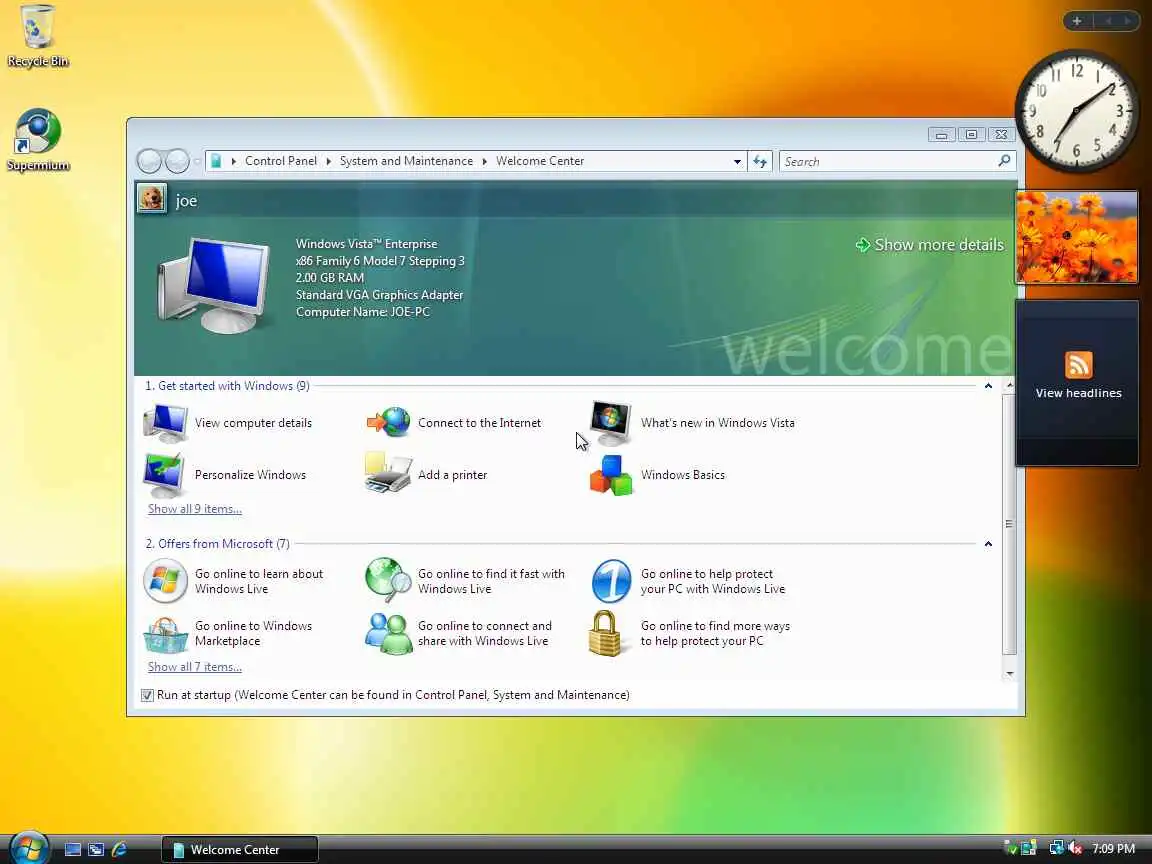The width and height of the screenshot is (1152, 864).
Task: Collapse the Get started with Windows section
Action: pyautogui.click(x=988, y=386)
